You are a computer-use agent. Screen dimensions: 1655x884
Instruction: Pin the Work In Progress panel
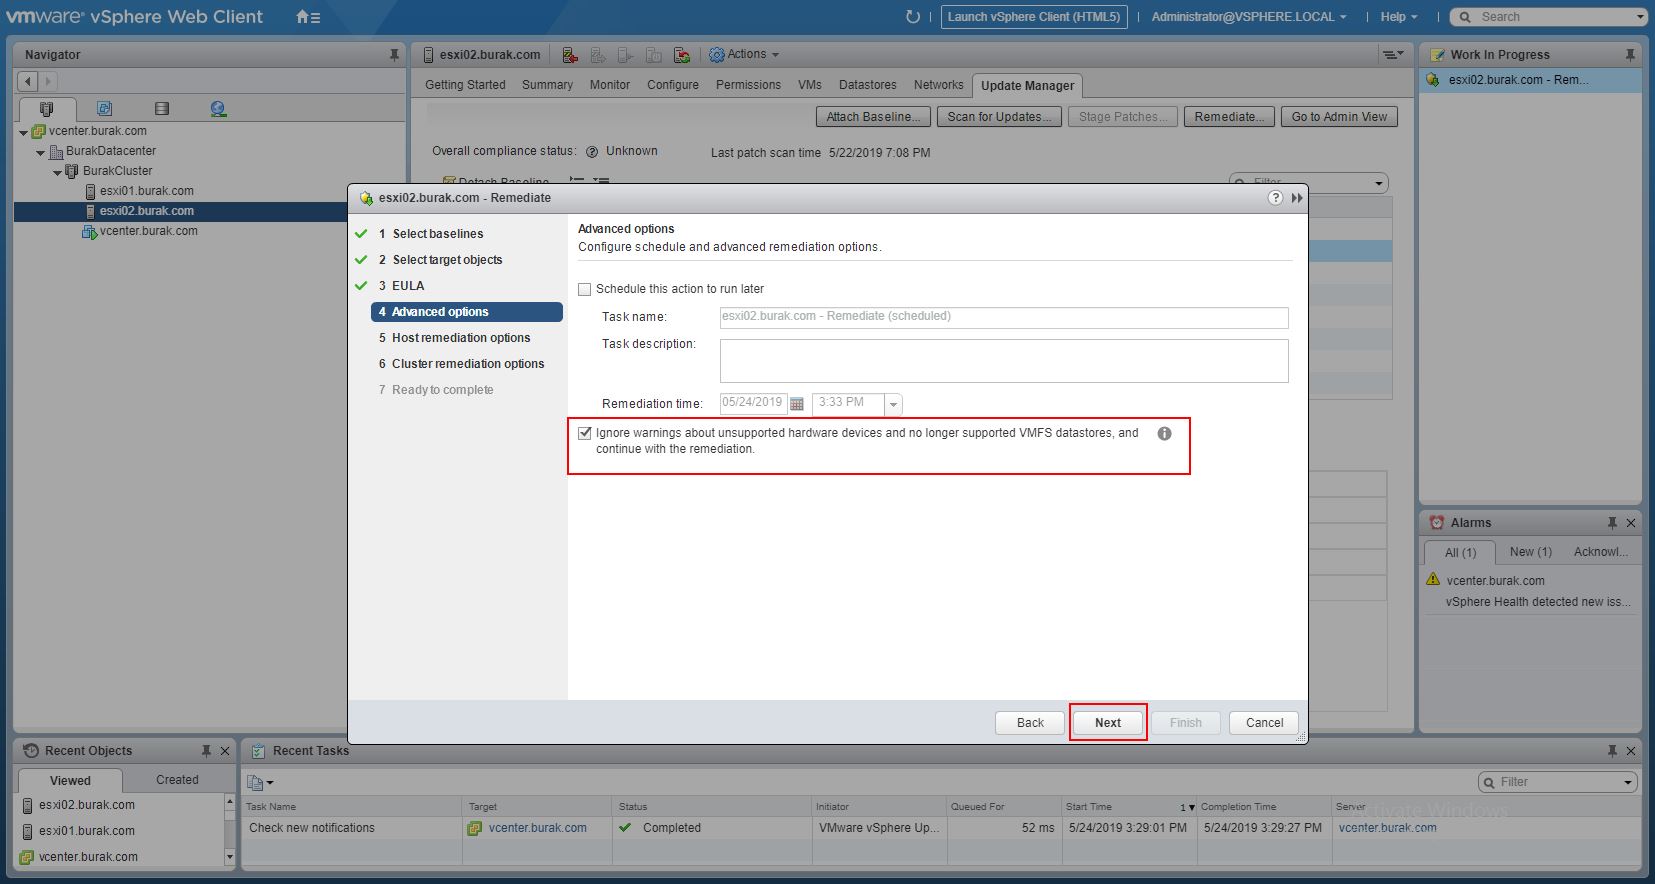1630,55
